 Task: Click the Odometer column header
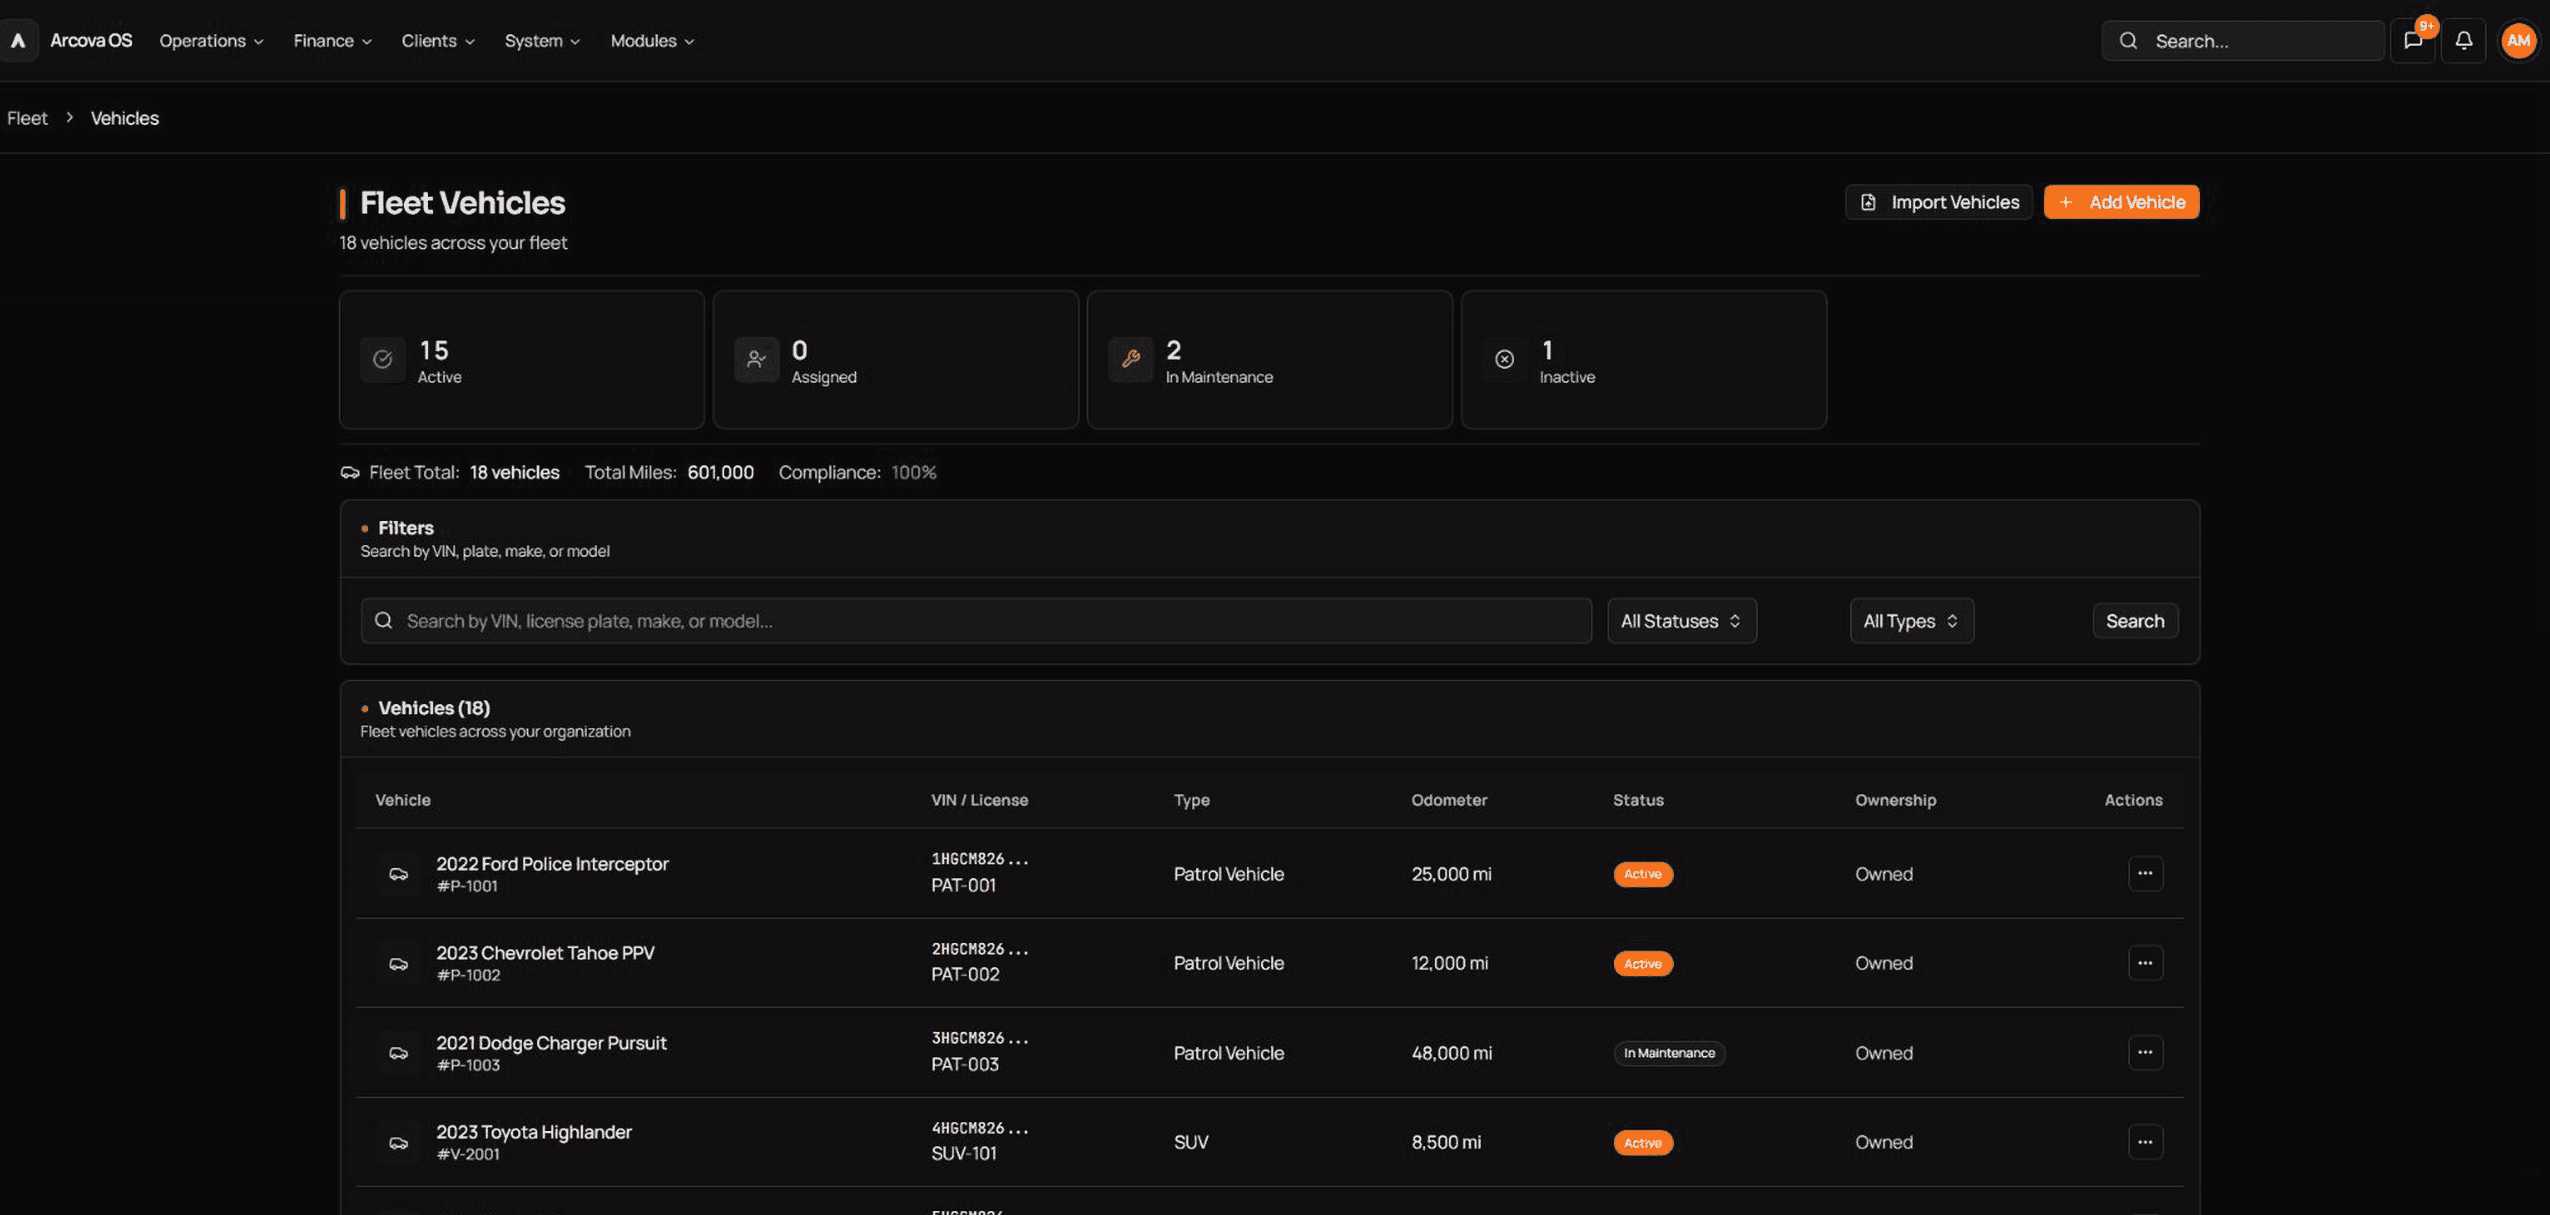(1449, 800)
